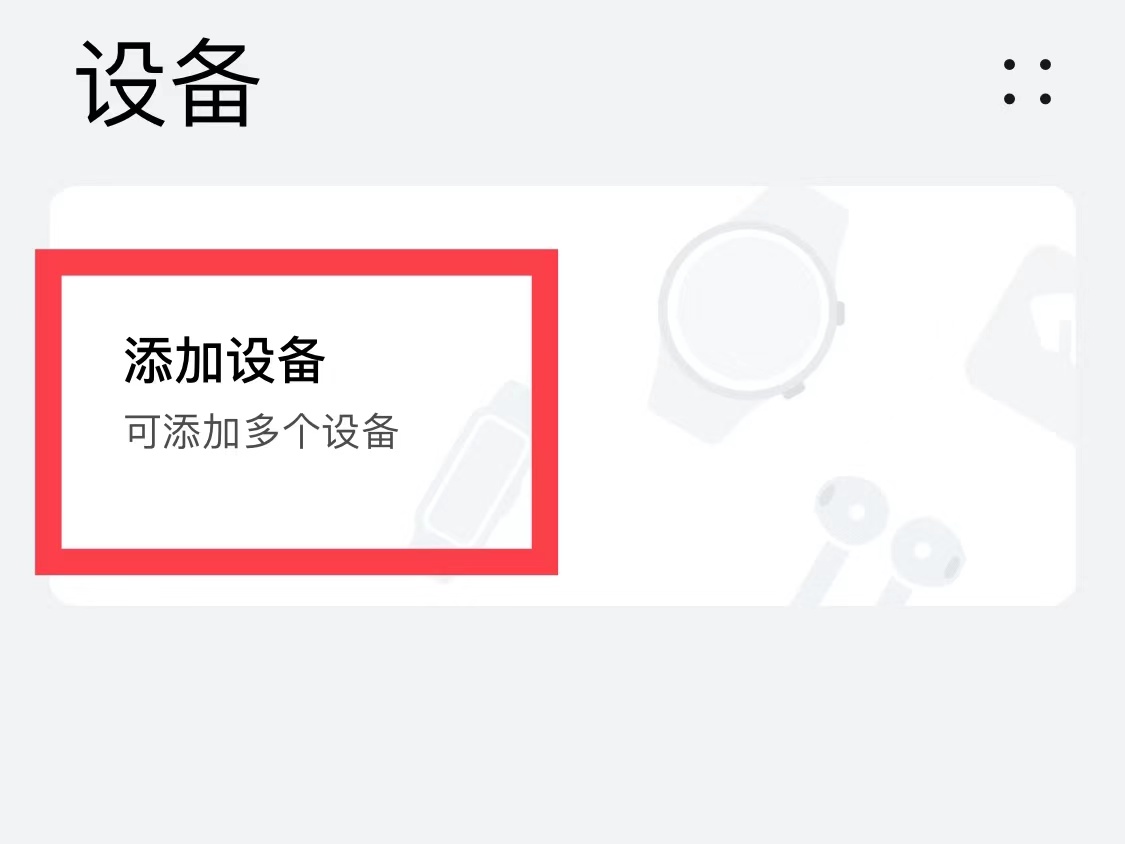
Task: Click the 添加设备 bold title
Action: (x=225, y=360)
